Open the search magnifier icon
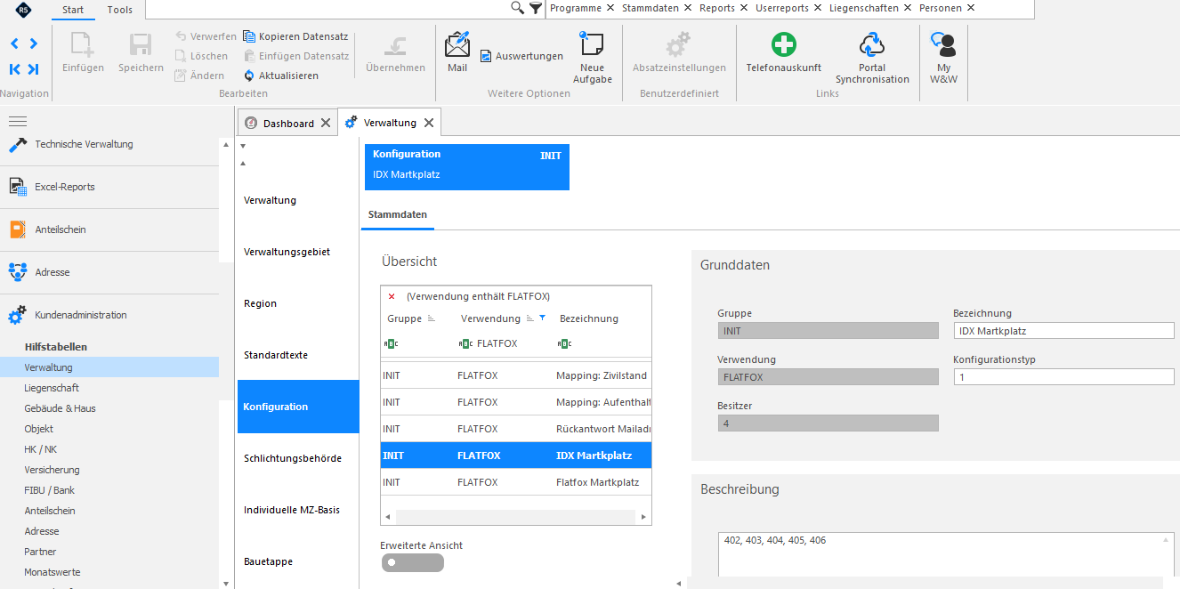Screen dimensions: 1180x589 [x=517, y=8]
